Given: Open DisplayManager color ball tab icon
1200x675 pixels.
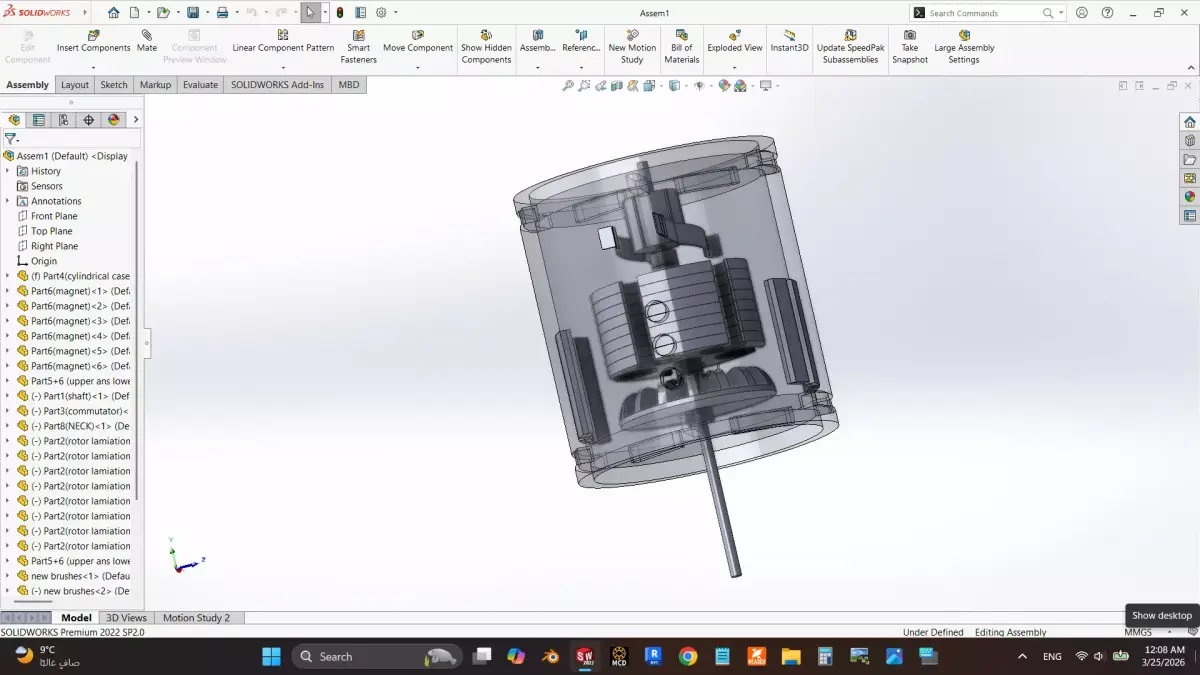Looking at the screenshot, I should tap(114, 120).
